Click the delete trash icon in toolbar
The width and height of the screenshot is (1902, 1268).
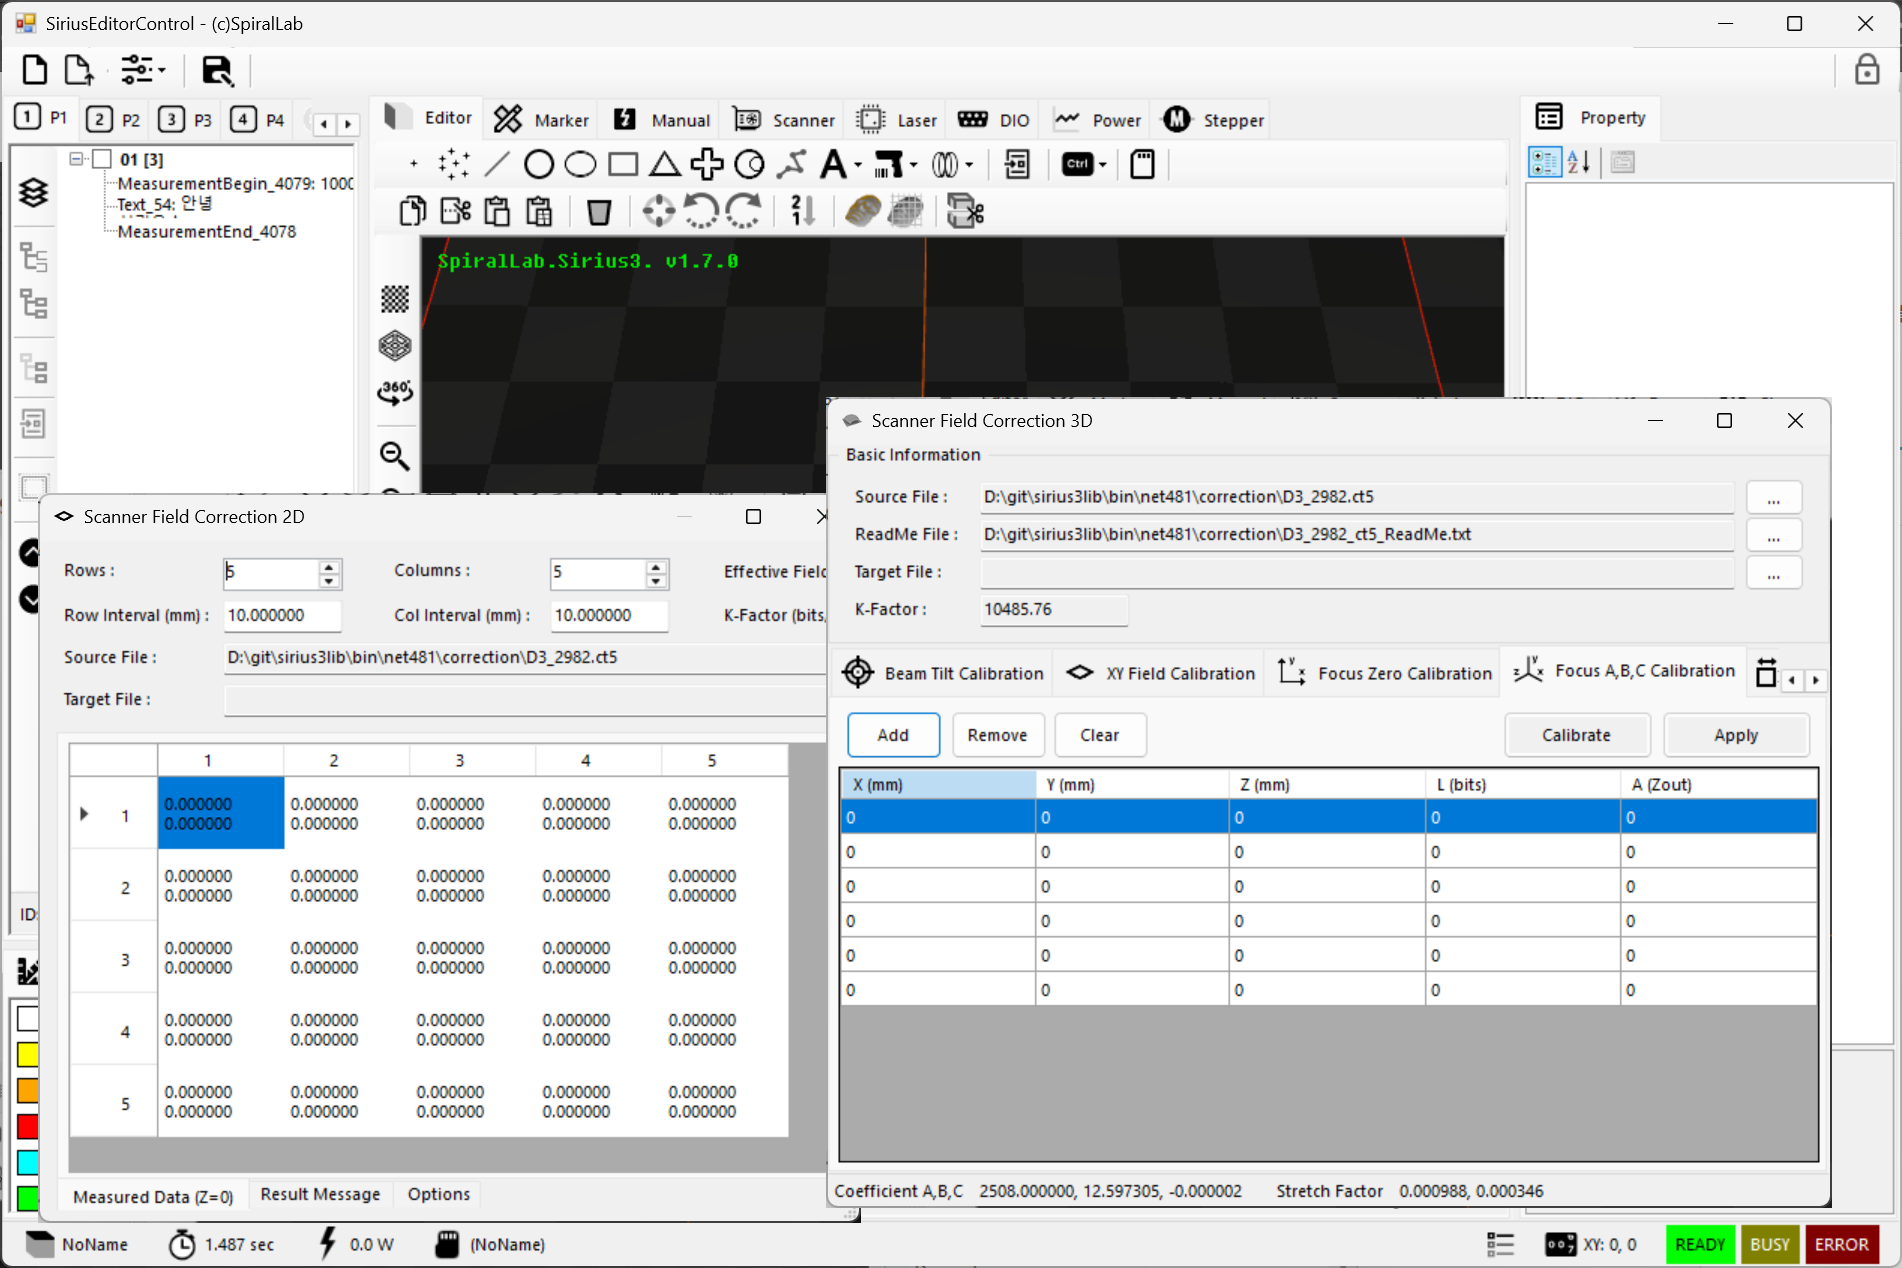click(599, 212)
